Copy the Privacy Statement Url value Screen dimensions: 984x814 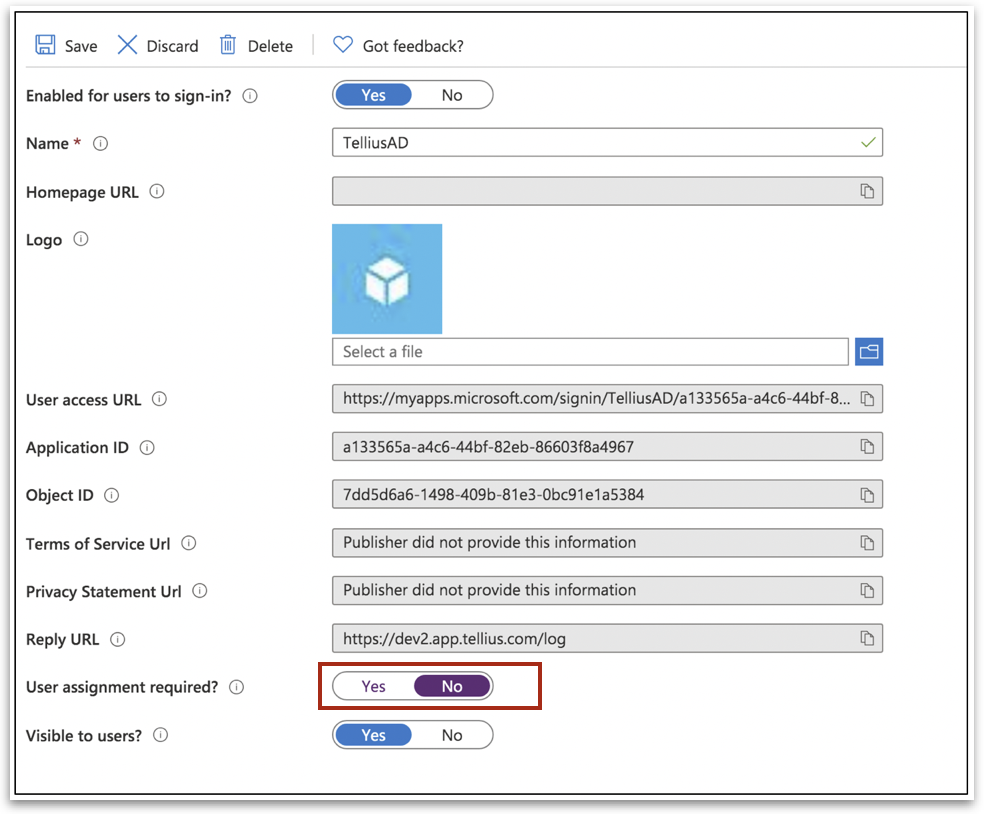tap(867, 591)
